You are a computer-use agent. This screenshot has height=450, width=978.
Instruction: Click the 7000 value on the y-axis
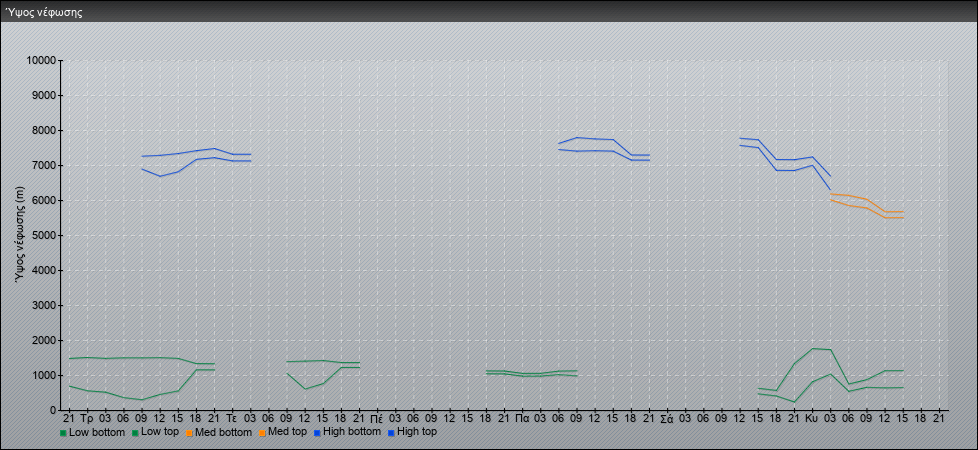click(x=44, y=165)
